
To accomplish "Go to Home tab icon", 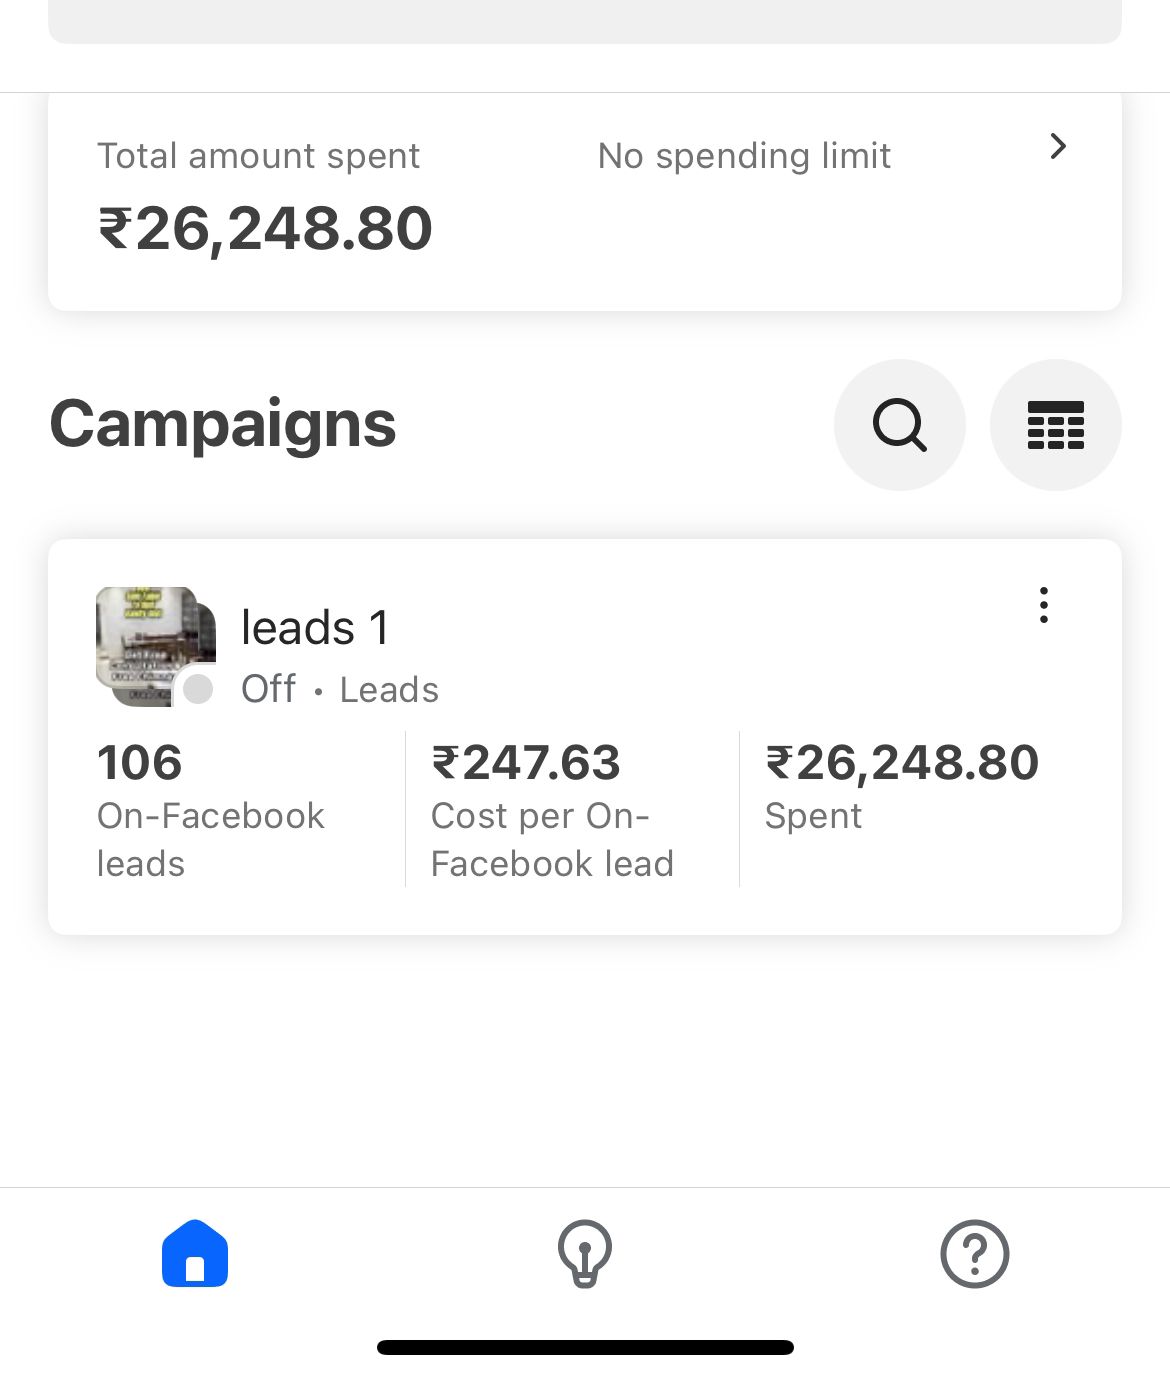I will 195,1253.
